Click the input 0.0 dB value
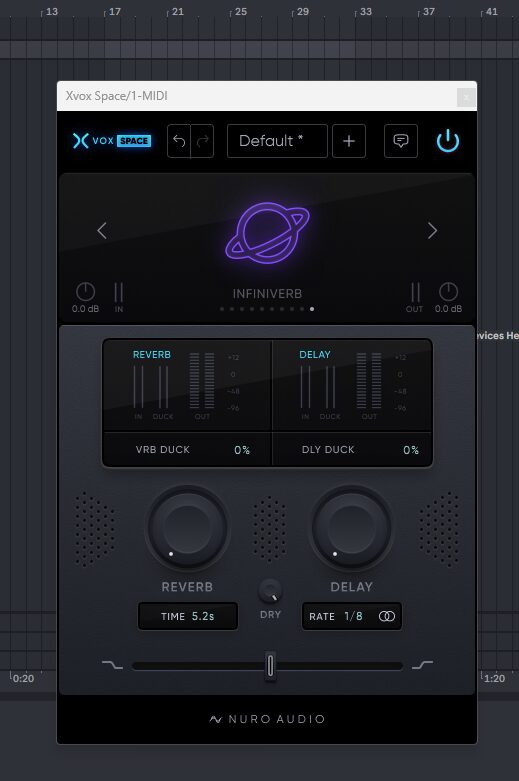The width and height of the screenshot is (519, 781). pos(85,309)
